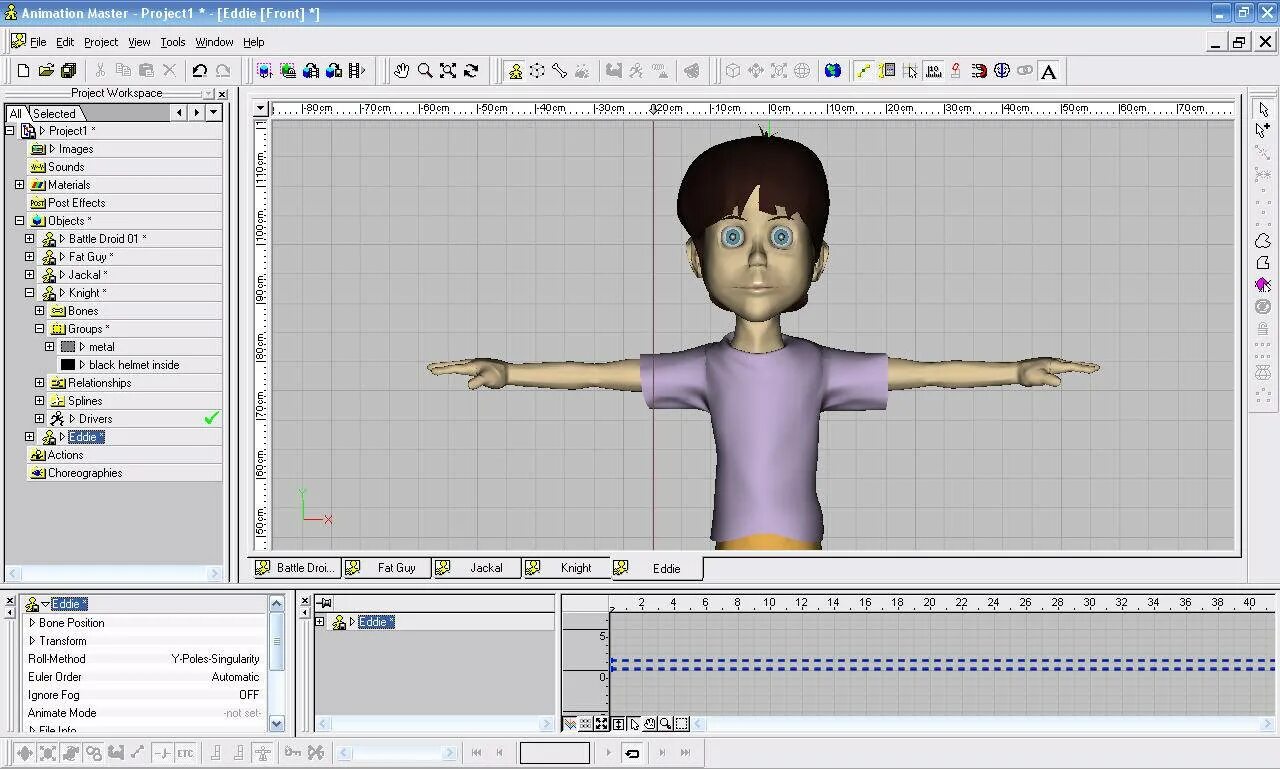
Task: Toggle the Ignore Fog OFF value
Action: point(248,695)
